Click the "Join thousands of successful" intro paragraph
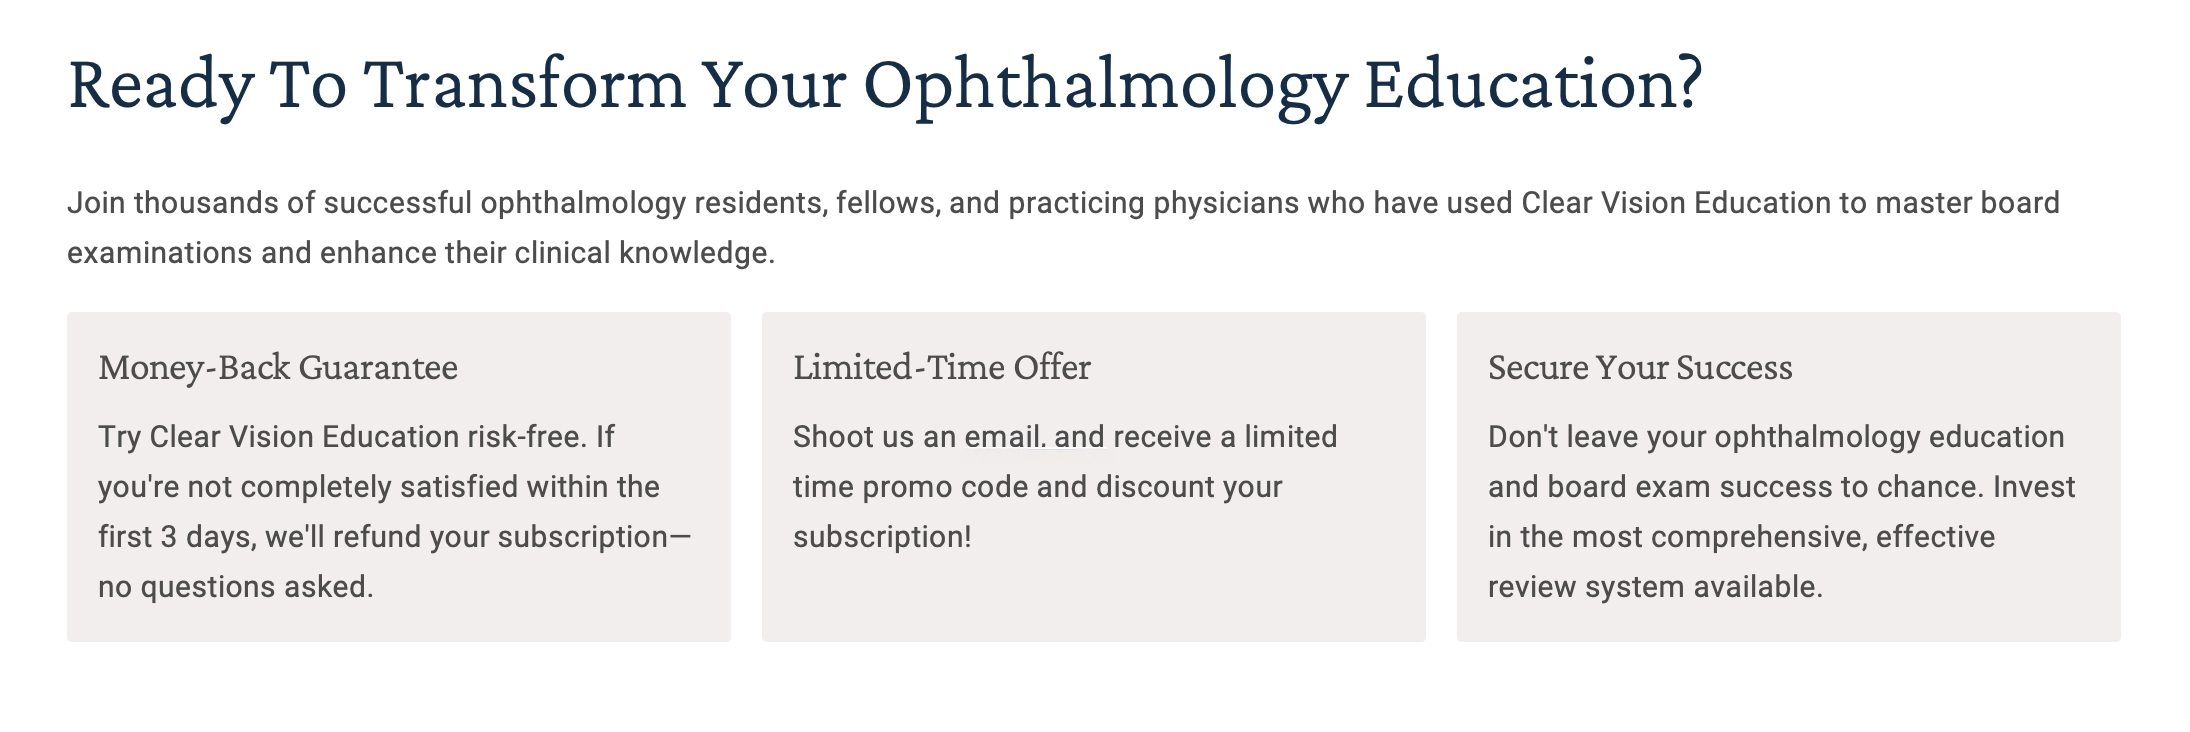 (1063, 227)
